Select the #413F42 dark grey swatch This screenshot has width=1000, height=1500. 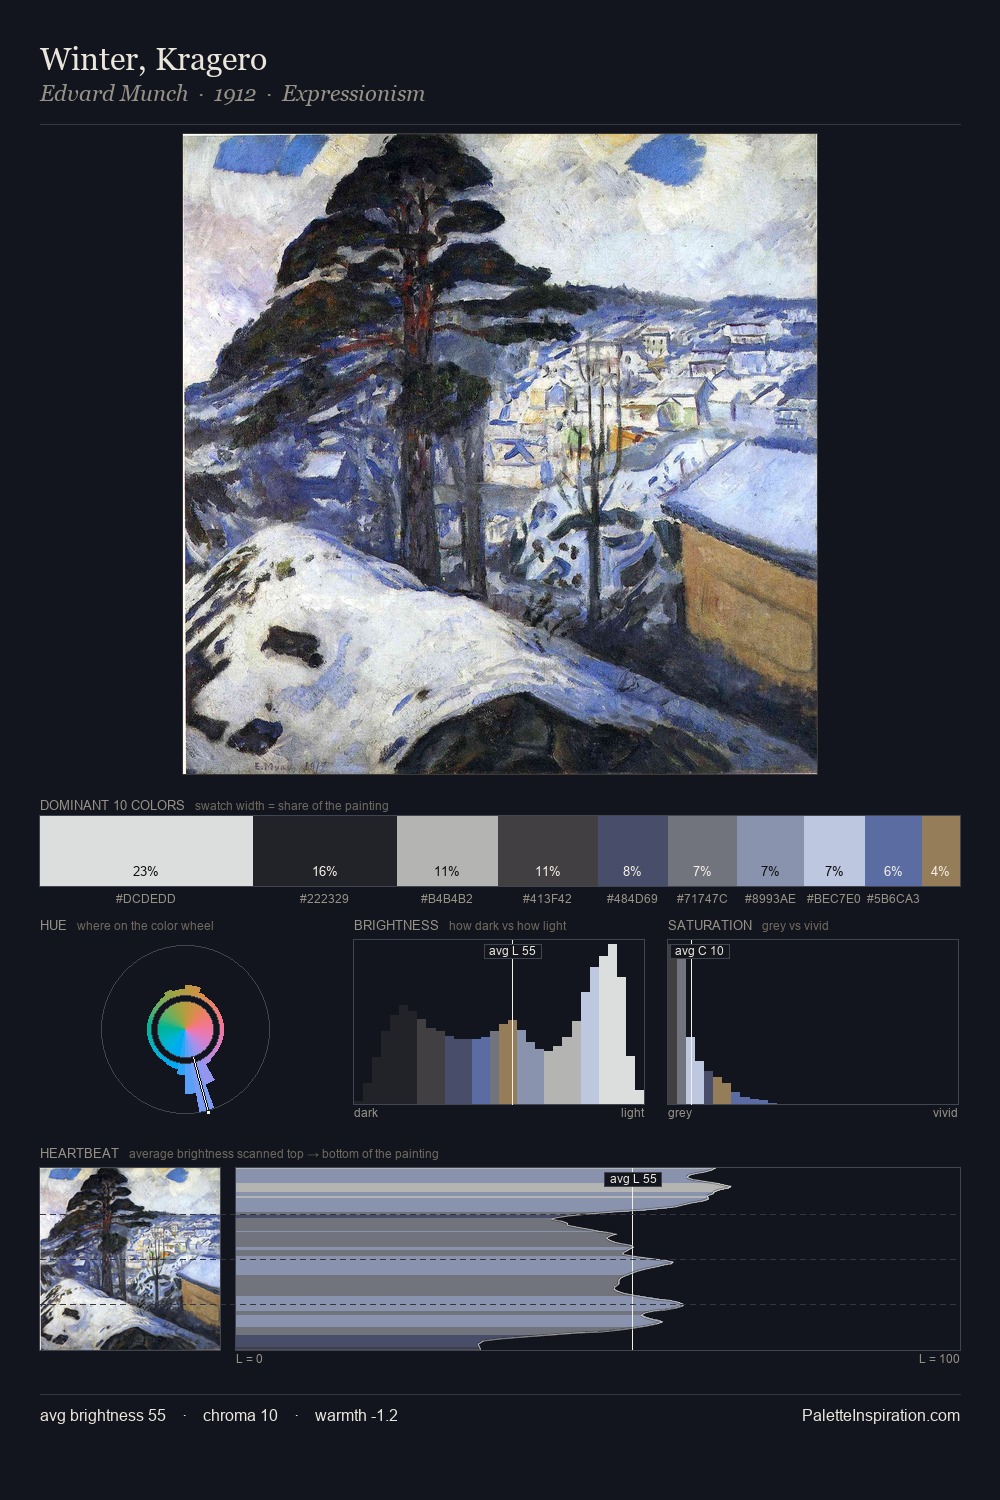click(548, 851)
